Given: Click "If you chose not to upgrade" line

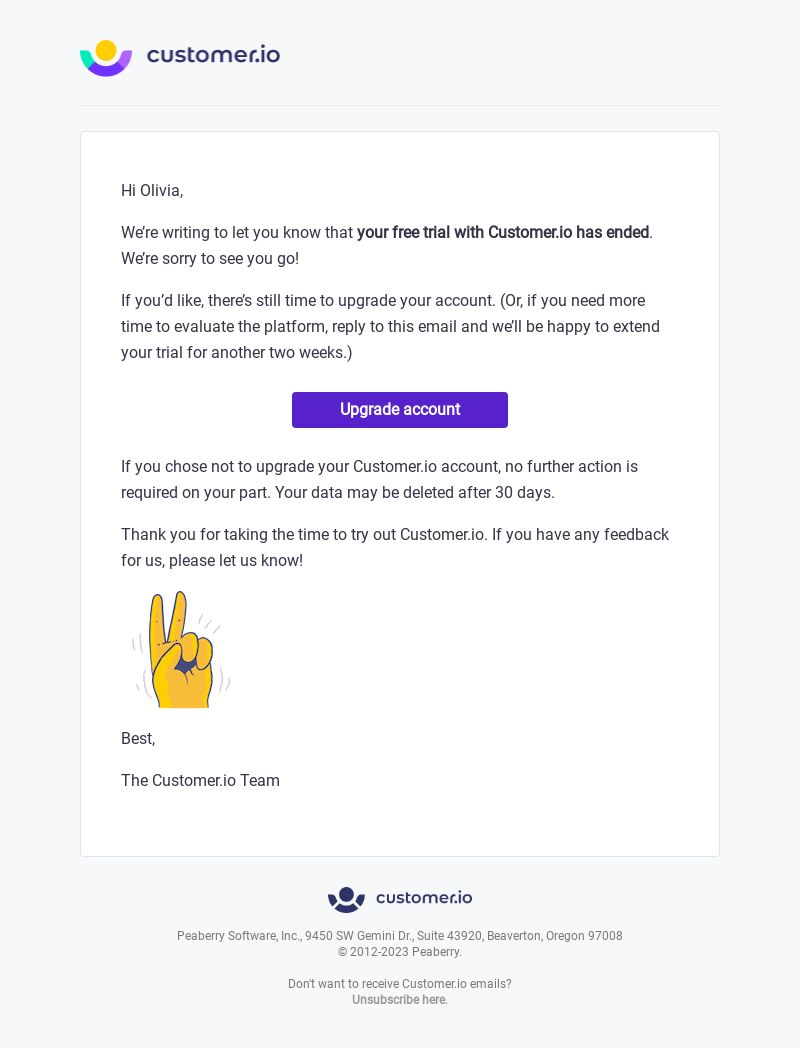Looking at the screenshot, I should pos(379,467).
